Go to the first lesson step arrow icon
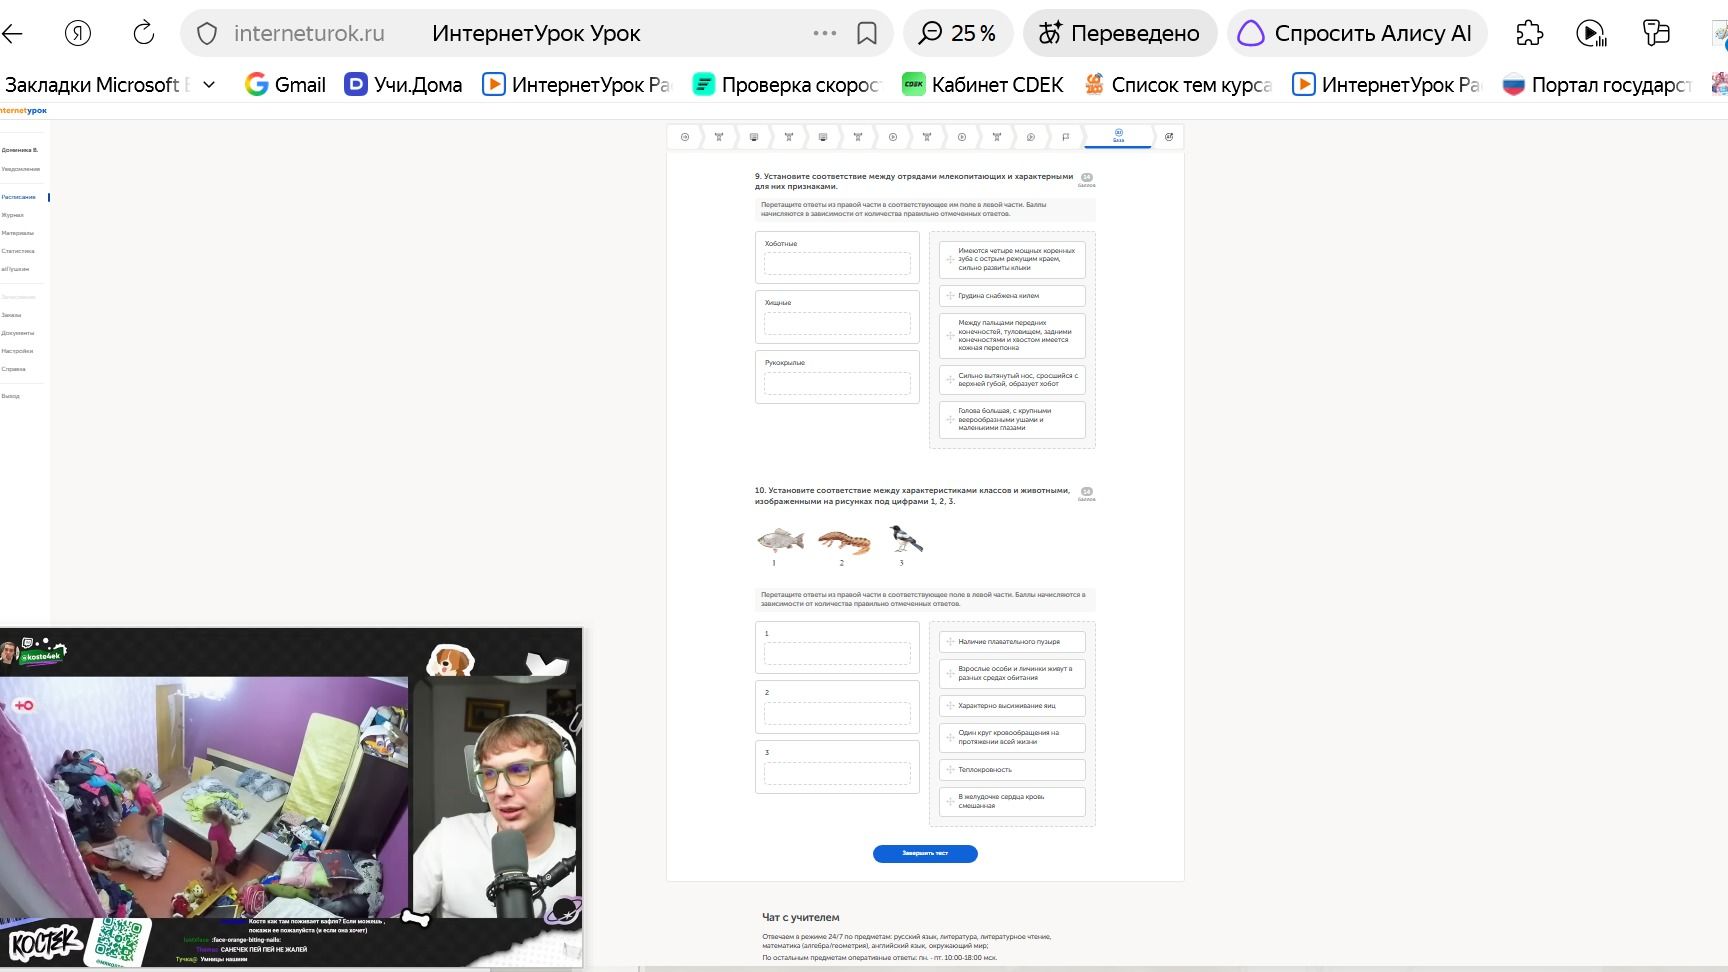 [x=685, y=137]
